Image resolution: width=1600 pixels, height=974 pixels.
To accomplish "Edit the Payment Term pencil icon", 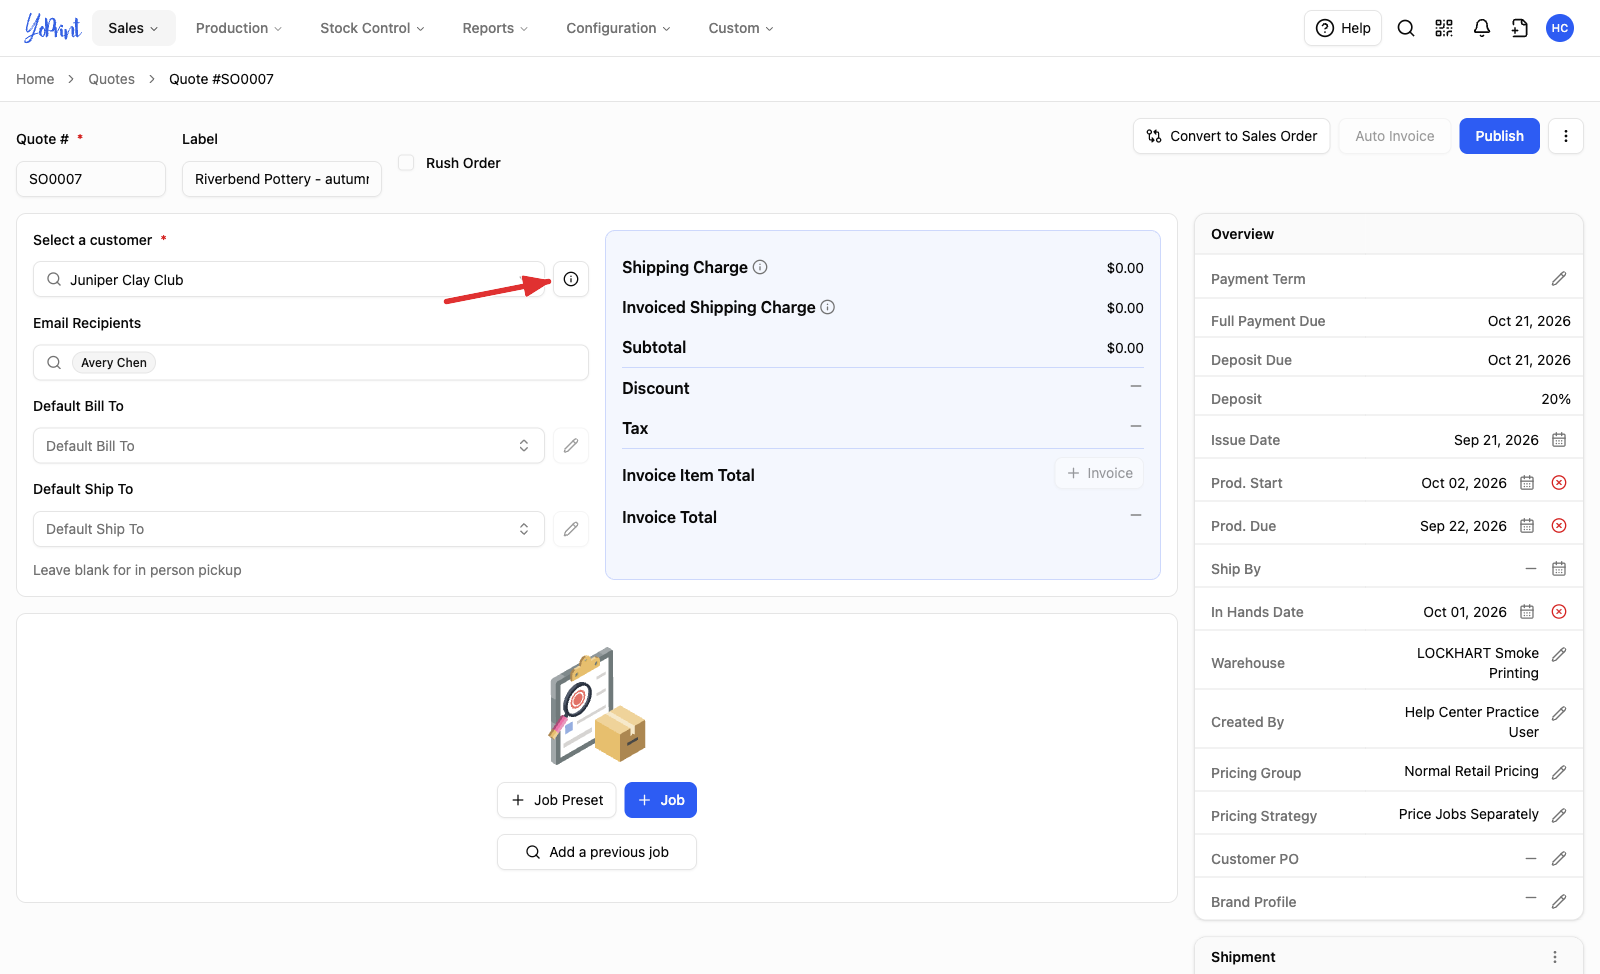I will pos(1559,279).
